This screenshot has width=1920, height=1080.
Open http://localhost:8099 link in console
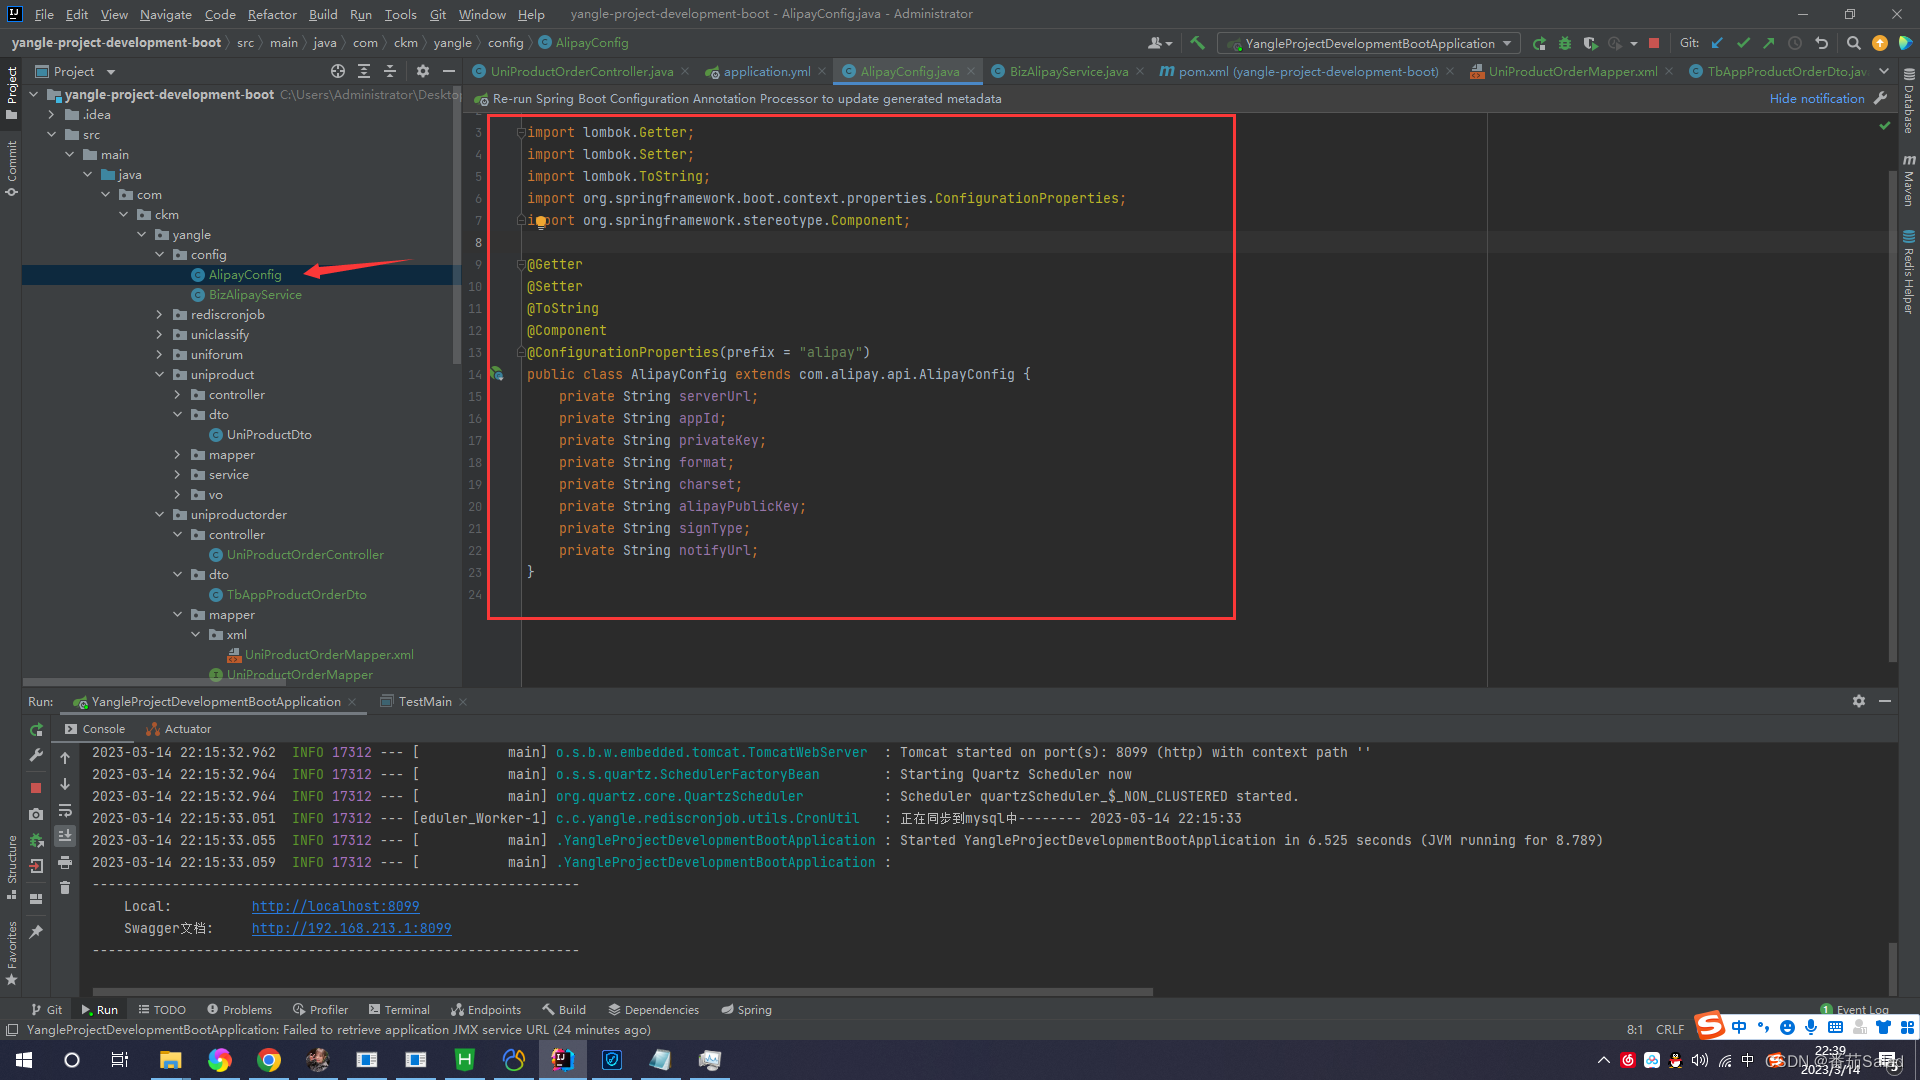335,906
